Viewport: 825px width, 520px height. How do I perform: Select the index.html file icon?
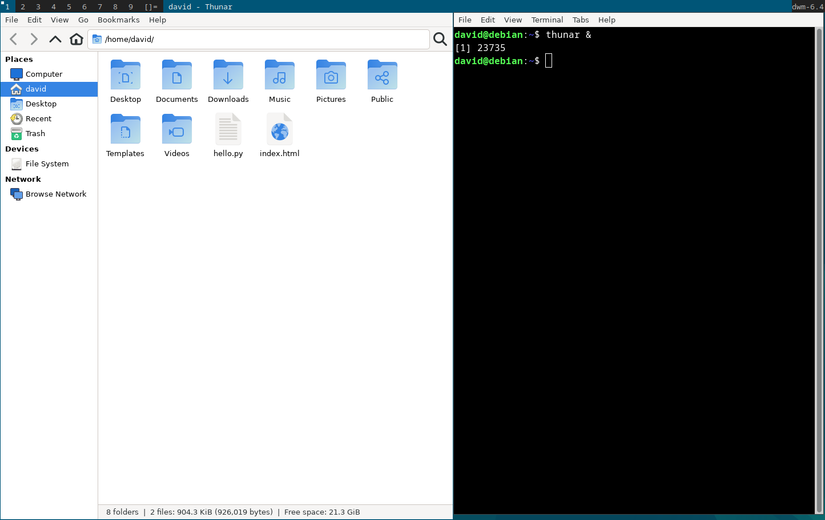[x=279, y=129]
